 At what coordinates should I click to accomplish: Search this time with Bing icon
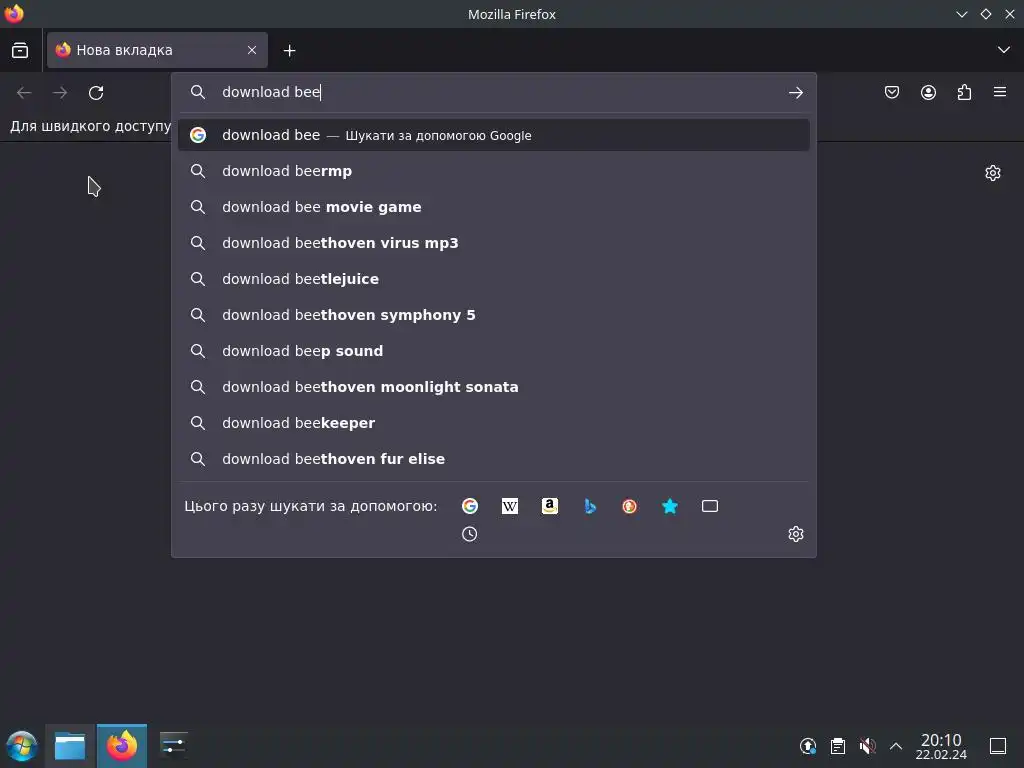tap(590, 506)
